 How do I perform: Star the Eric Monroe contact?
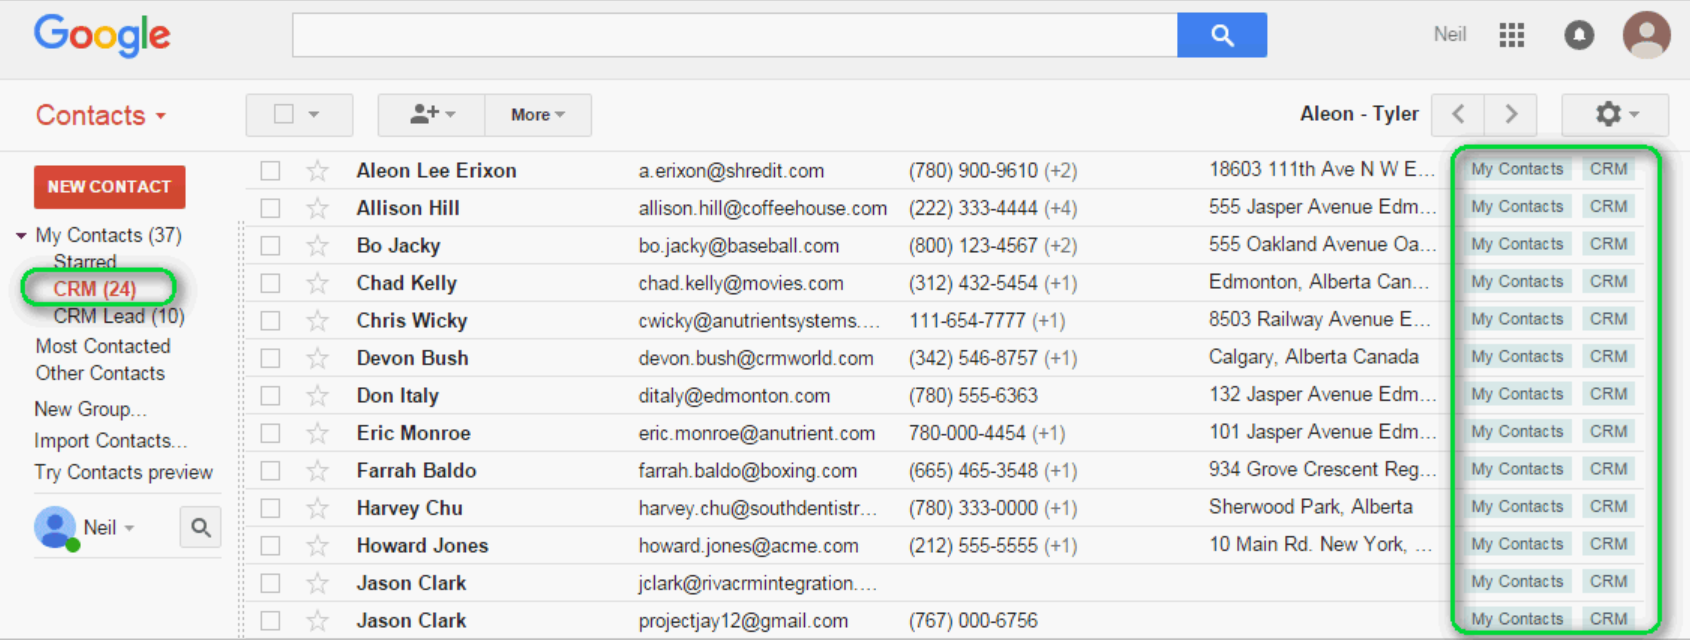(318, 433)
